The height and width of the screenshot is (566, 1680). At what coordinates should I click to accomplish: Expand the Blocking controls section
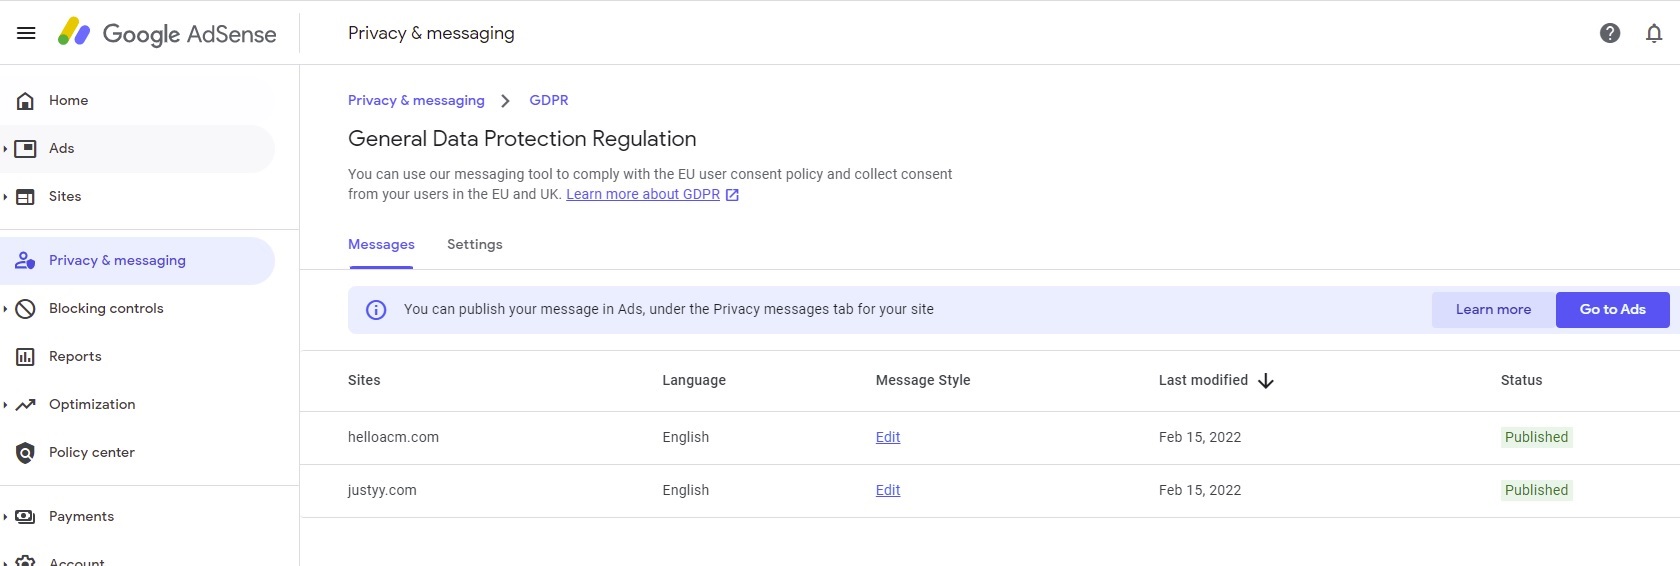pyautogui.click(x=5, y=308)
